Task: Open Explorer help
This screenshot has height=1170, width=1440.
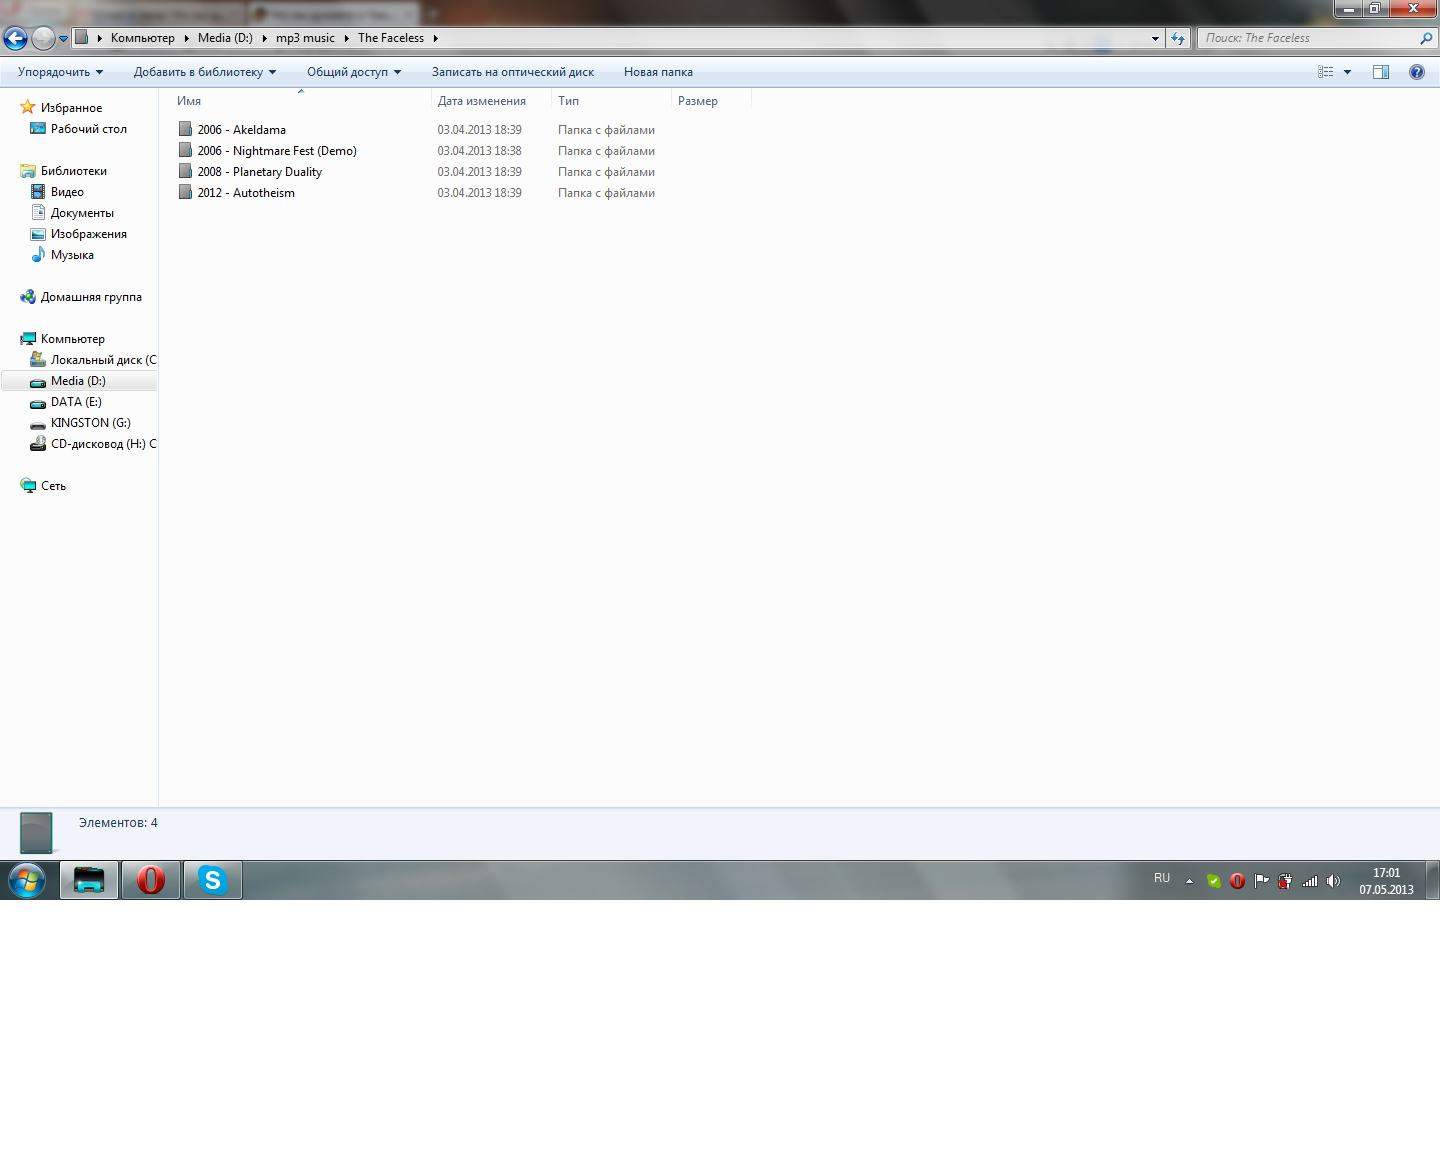Action: click(1417, 72)
